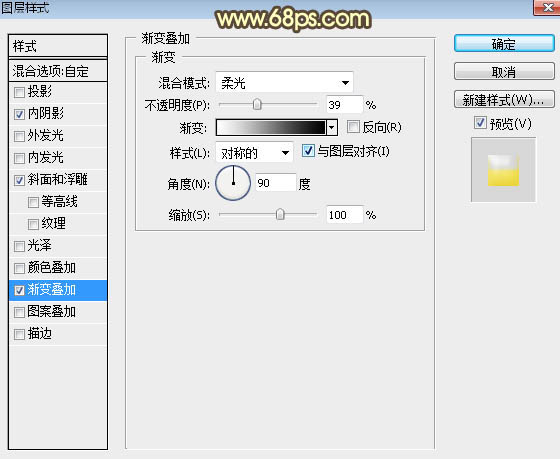Image resolution: width=560 pixels, height=459 pixels.
Task: Expand the 样式 dropdown showing 对称的
Action: (x=254, y=153)
